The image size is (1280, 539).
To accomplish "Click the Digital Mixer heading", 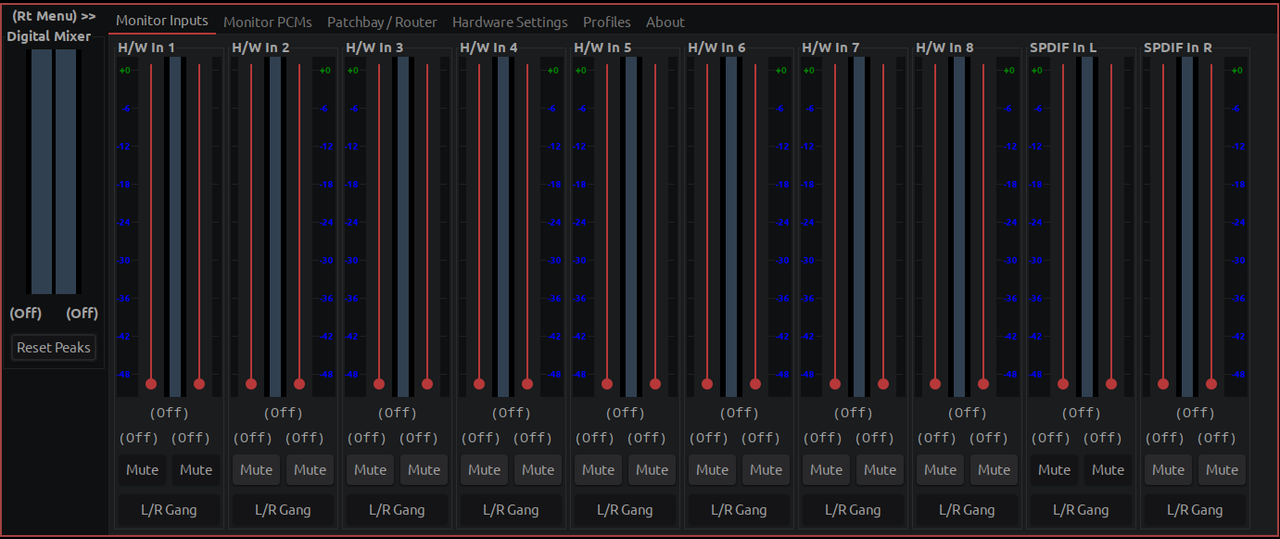I will [49, 36].
